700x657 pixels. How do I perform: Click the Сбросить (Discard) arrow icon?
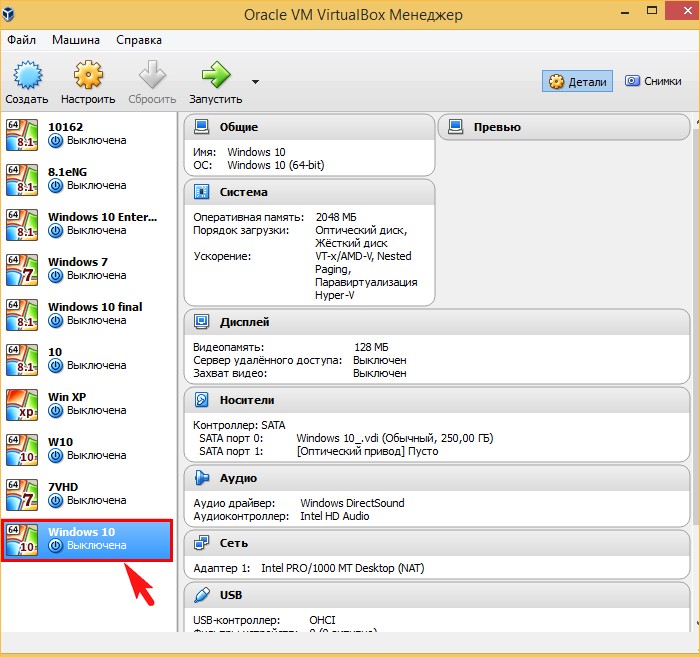pyautogui.click(x=152, y=75)
